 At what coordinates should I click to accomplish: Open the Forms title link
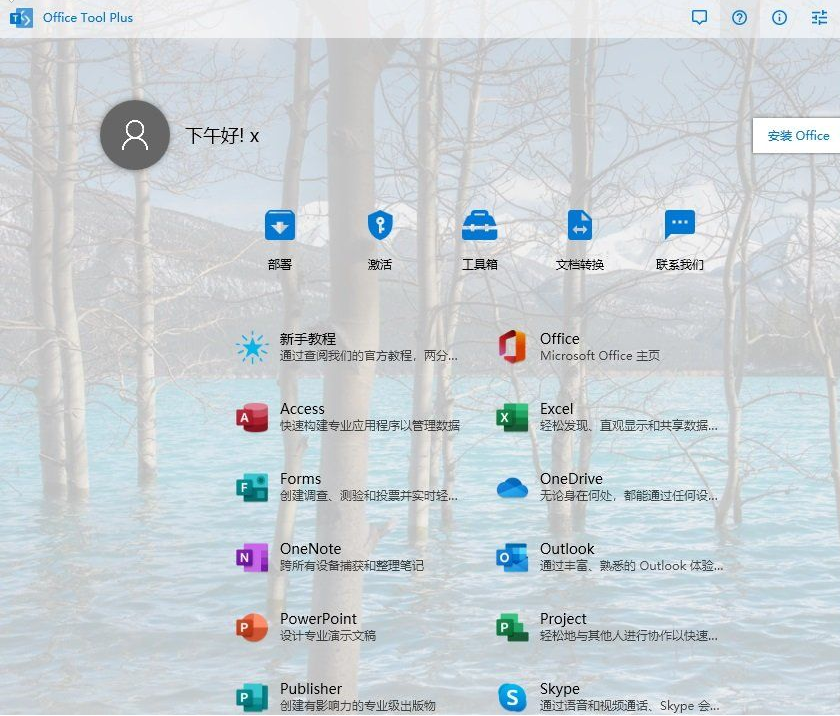301,479
